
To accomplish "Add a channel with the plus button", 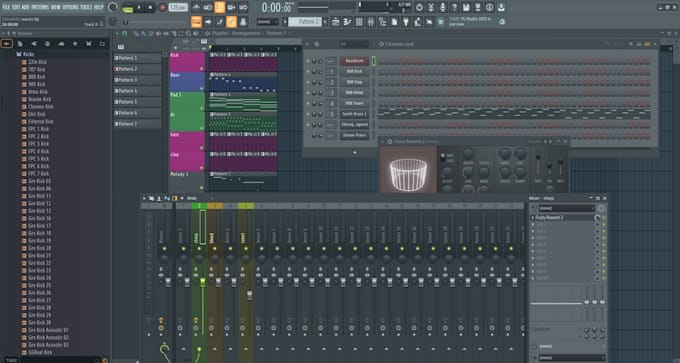I will (355, 153).
